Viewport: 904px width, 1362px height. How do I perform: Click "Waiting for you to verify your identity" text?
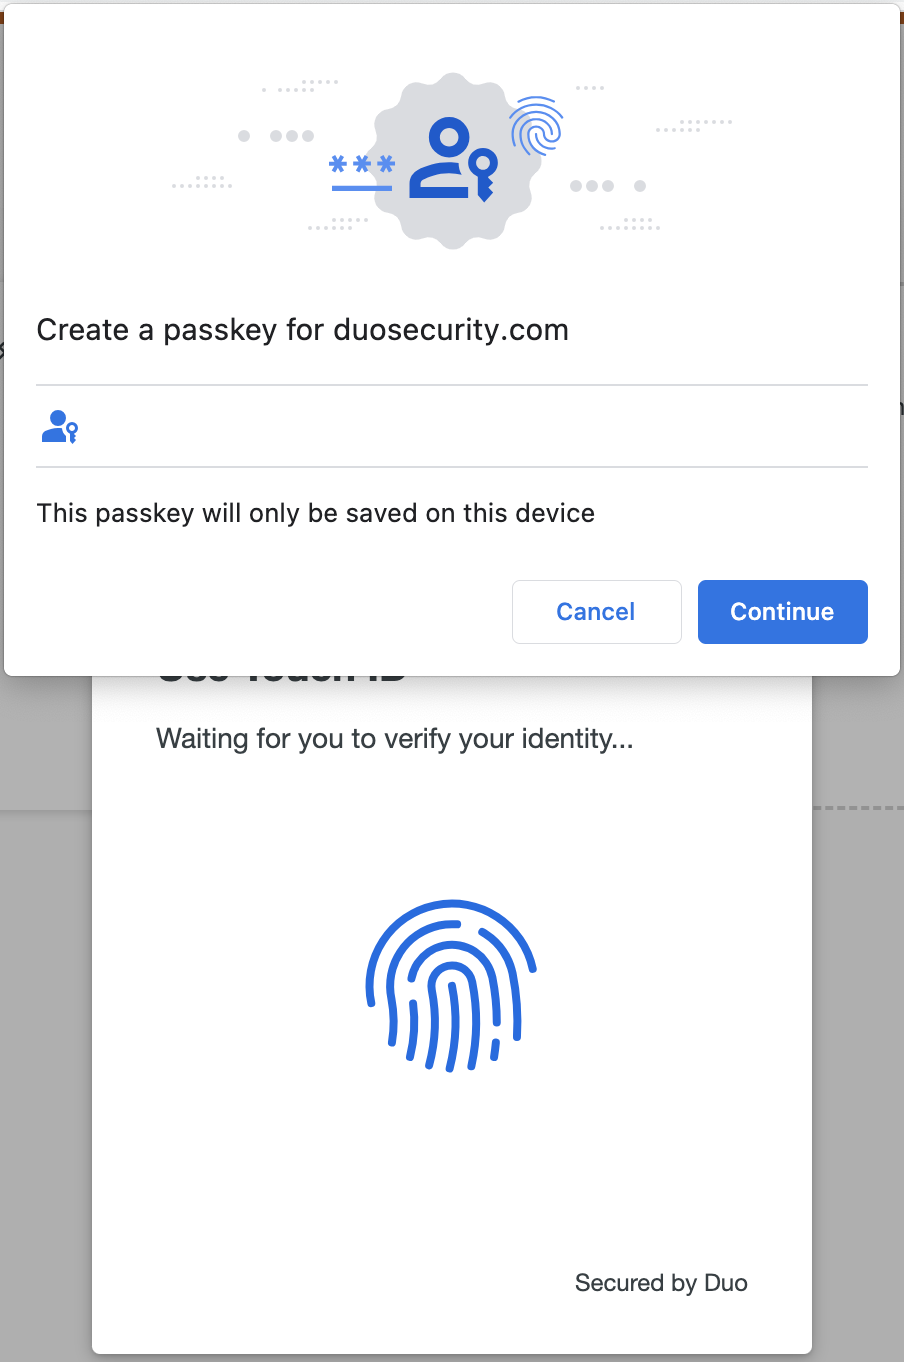tap(395, 739)
